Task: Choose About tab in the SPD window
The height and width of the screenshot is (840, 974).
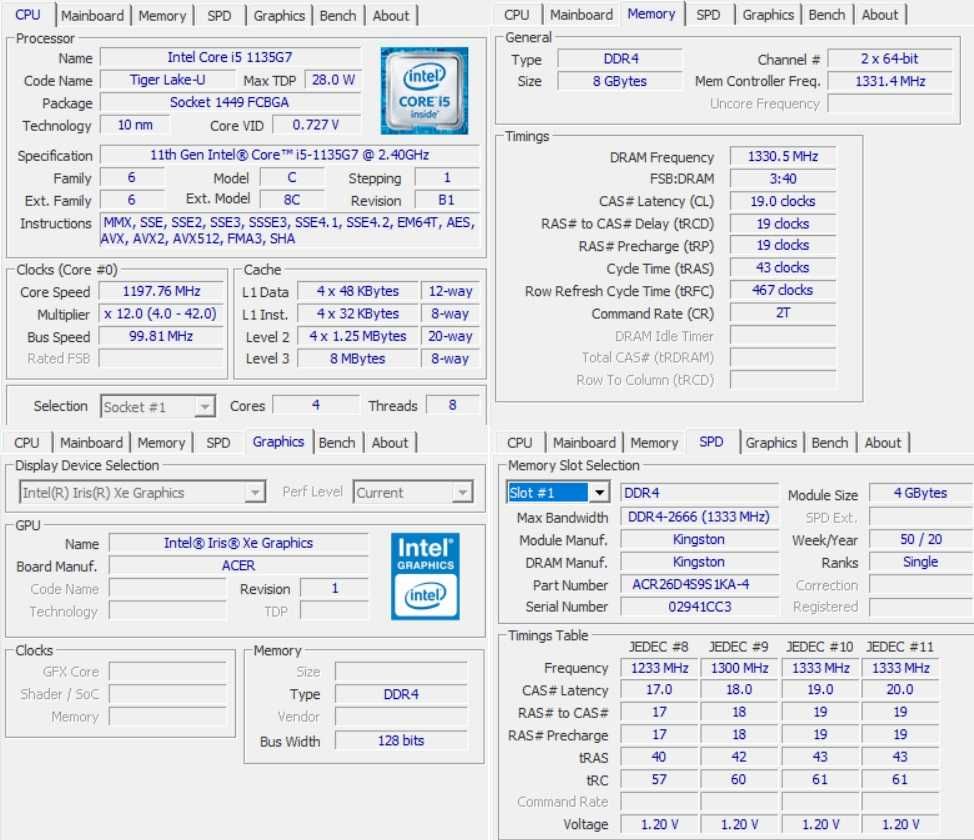Action: 883,443
